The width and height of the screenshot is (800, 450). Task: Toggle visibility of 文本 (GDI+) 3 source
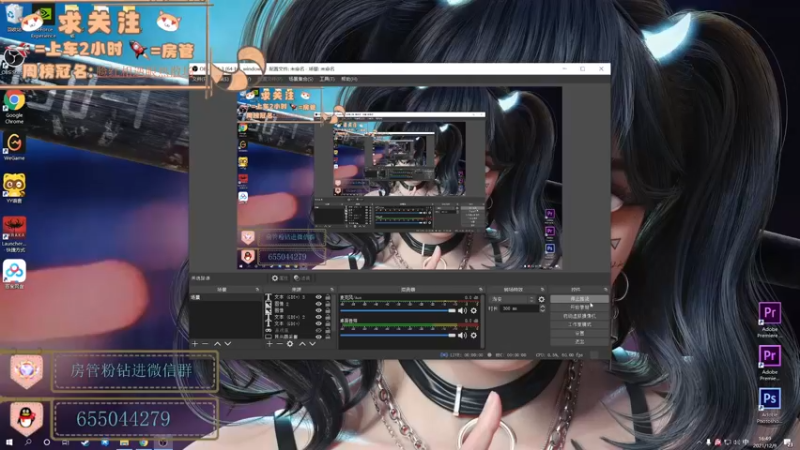319,297
